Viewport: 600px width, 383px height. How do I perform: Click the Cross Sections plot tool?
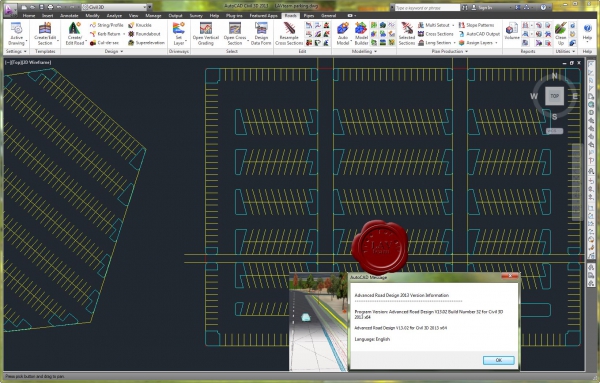pyautogui.click(x=435, y=34)
